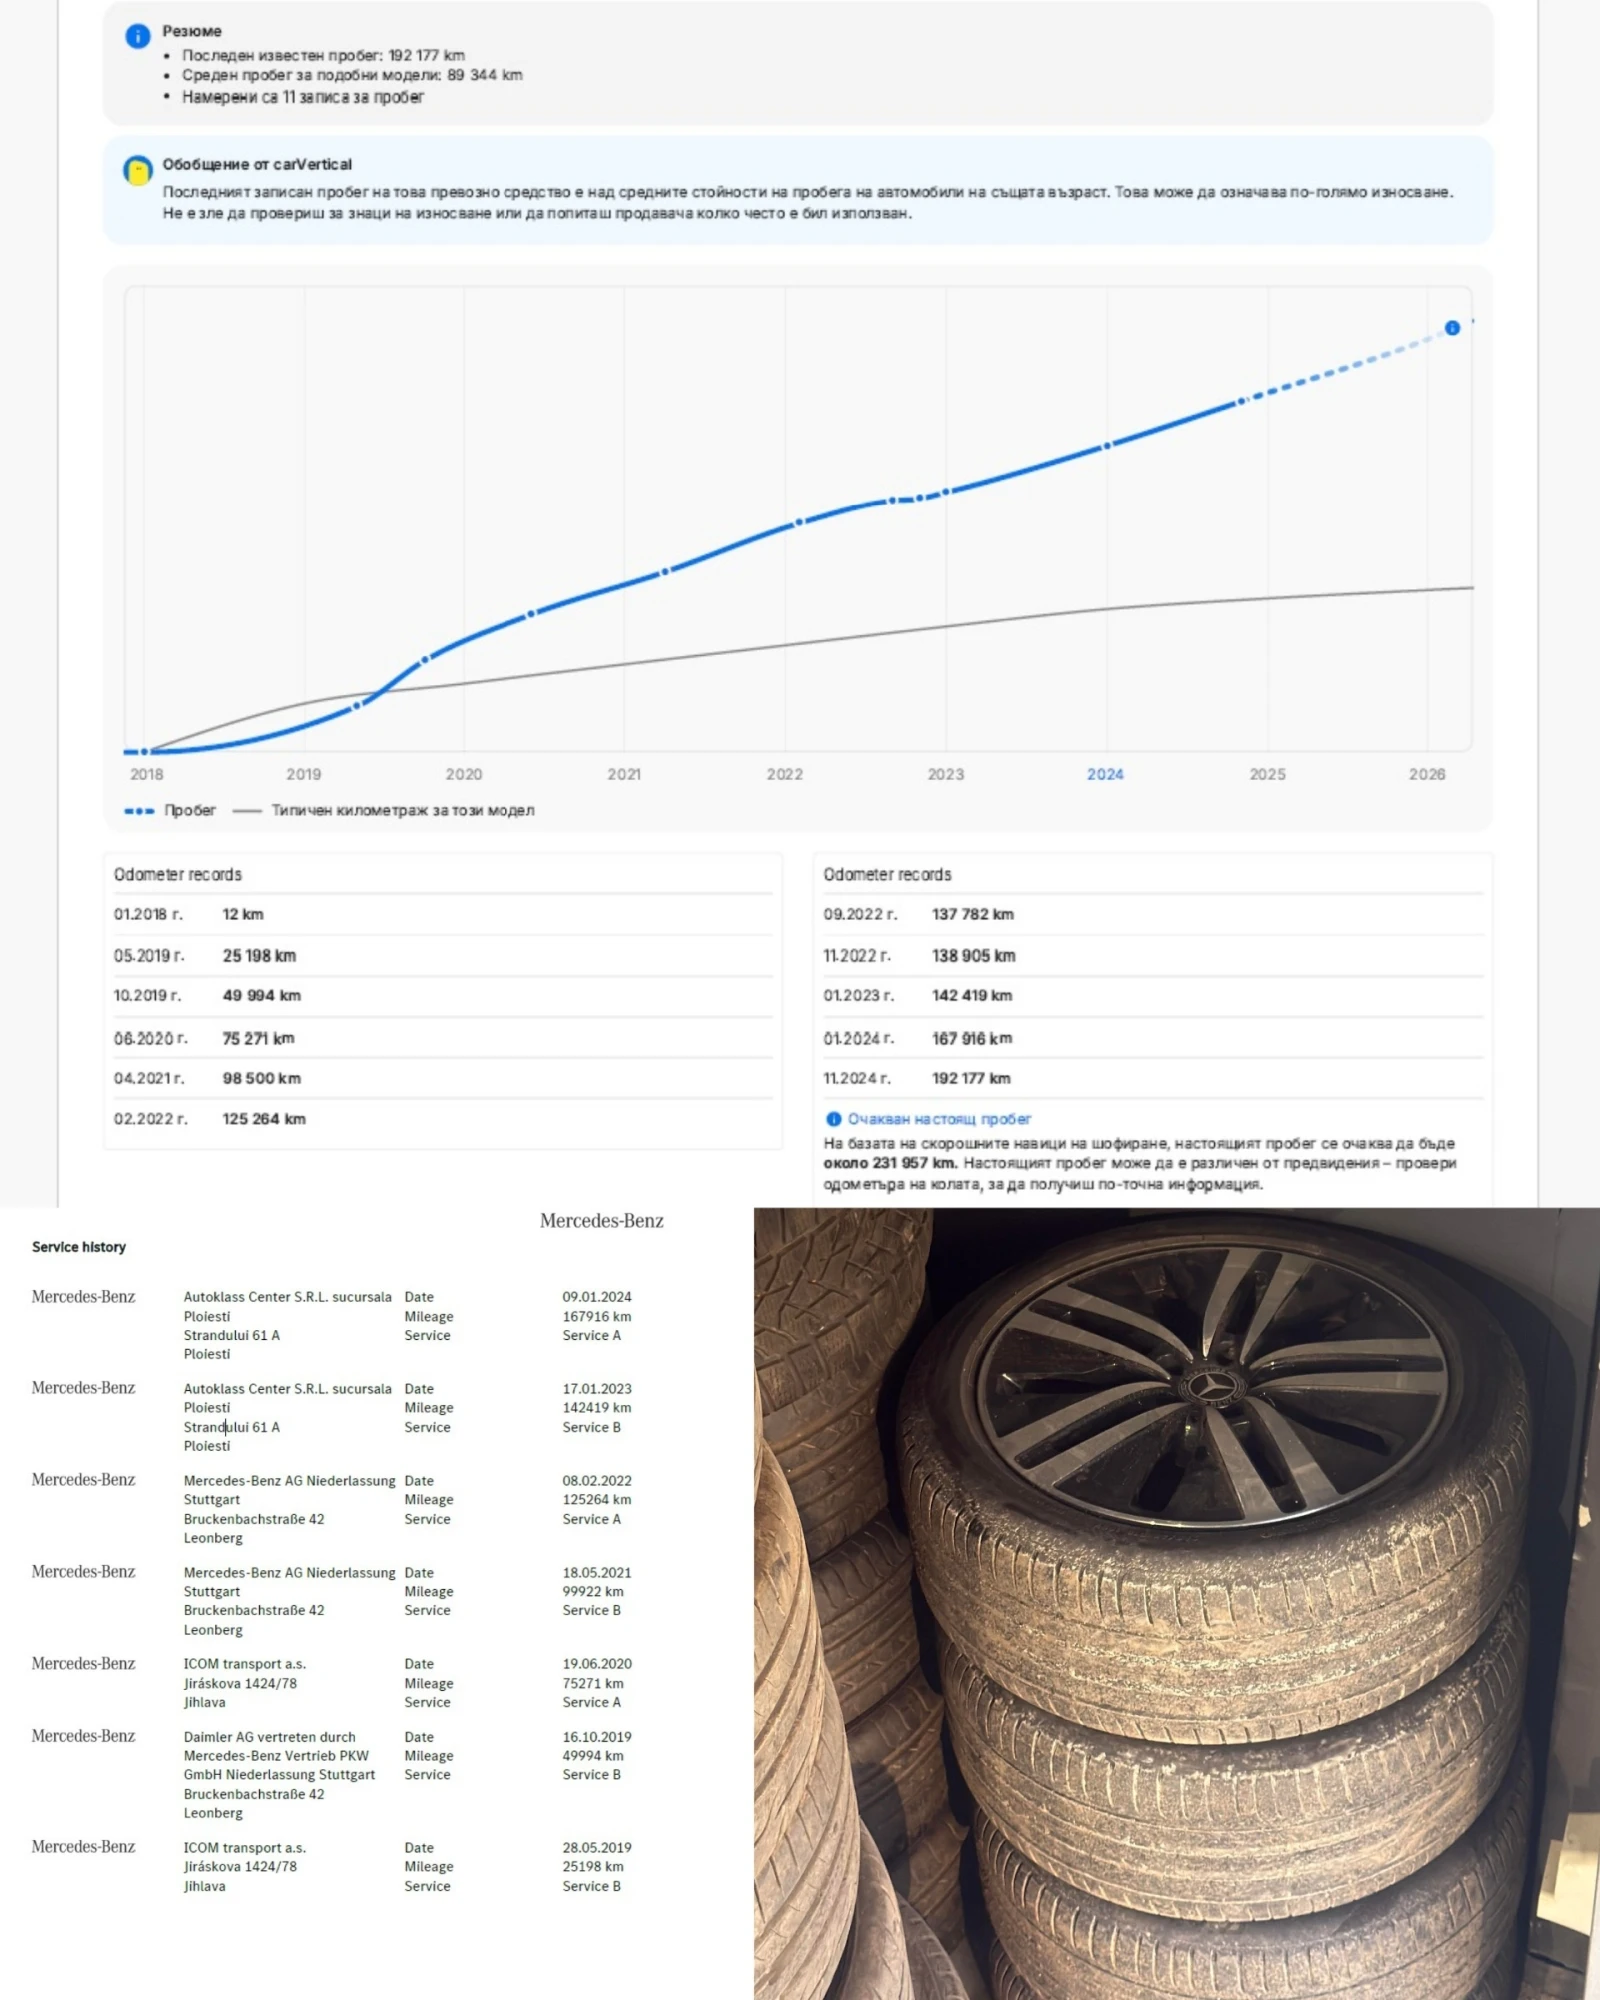
Task: Click the 2022 mileage data point on the graph
Action: click(x=798, y=520)
